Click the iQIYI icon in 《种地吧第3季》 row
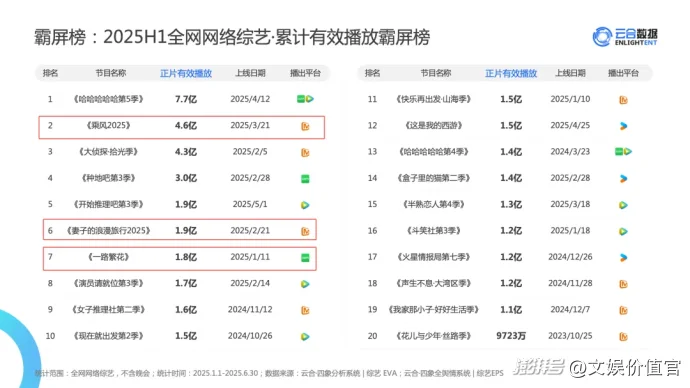690x388 pixels. pyautogui.click(x=305, y=179)
